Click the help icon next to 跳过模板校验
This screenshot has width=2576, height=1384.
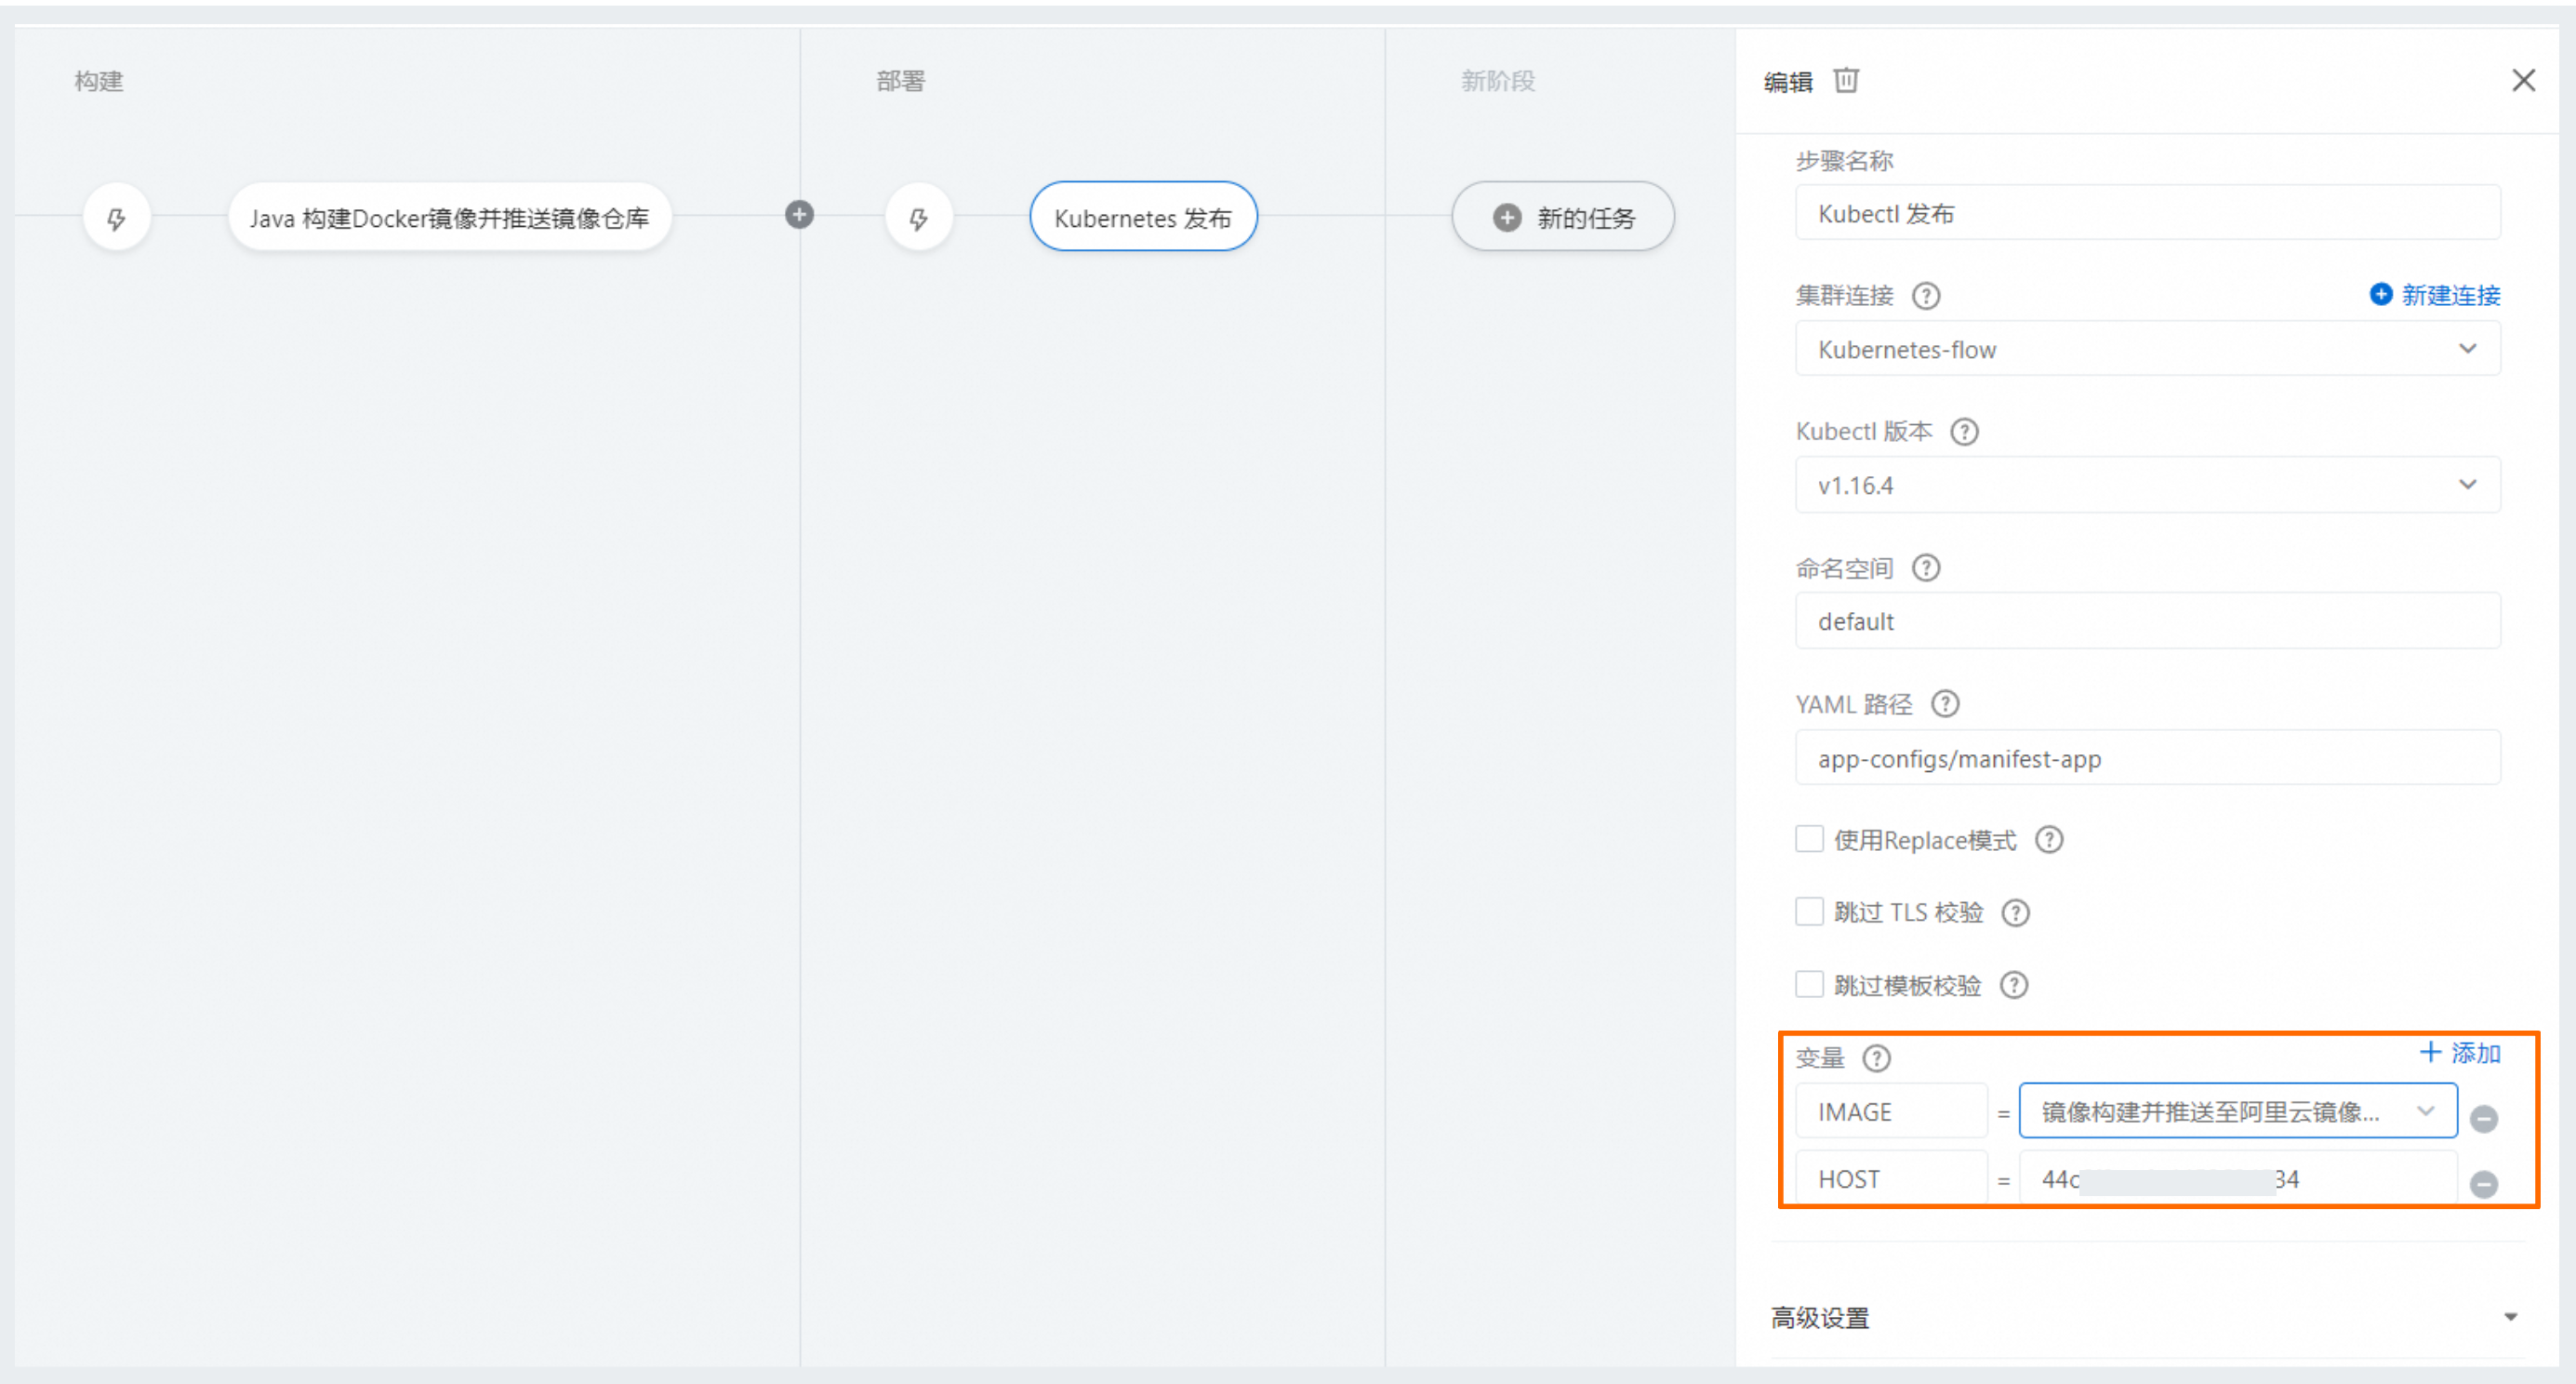[x=2013, y=986]
